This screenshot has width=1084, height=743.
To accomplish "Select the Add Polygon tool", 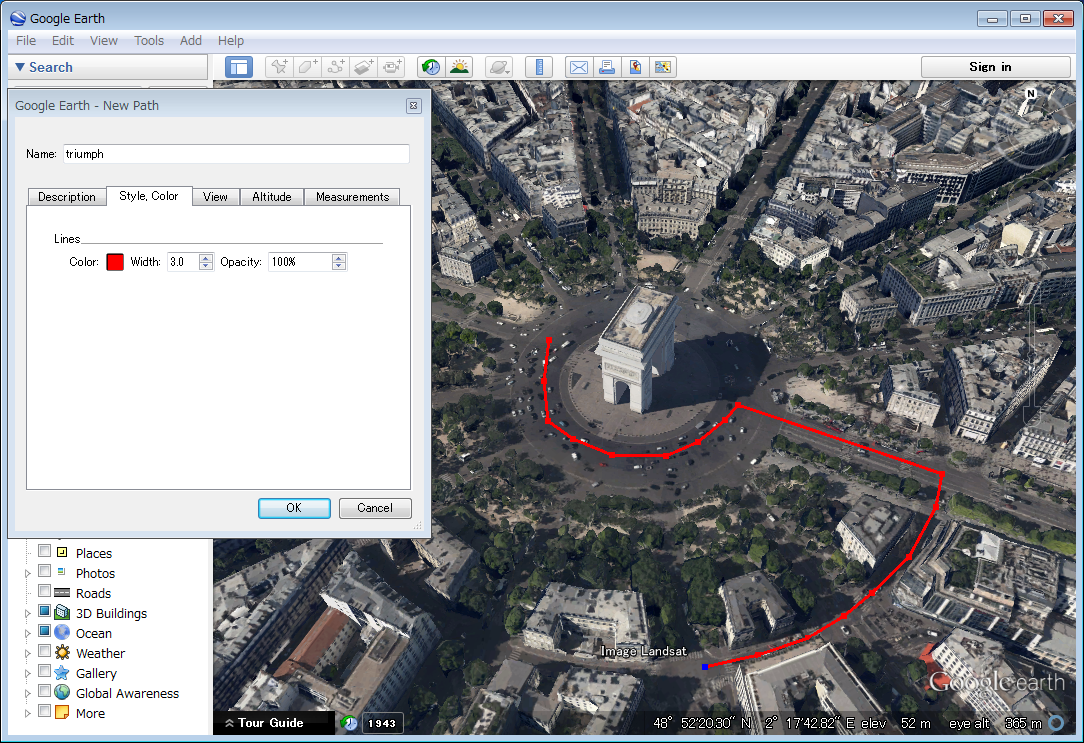I will [308, 67].
